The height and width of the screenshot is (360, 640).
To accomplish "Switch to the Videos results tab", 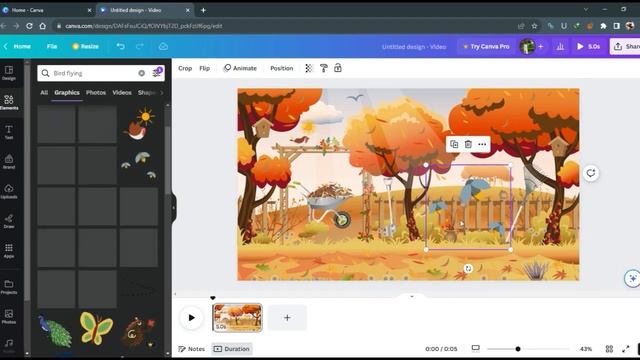I will pos(122,93).
